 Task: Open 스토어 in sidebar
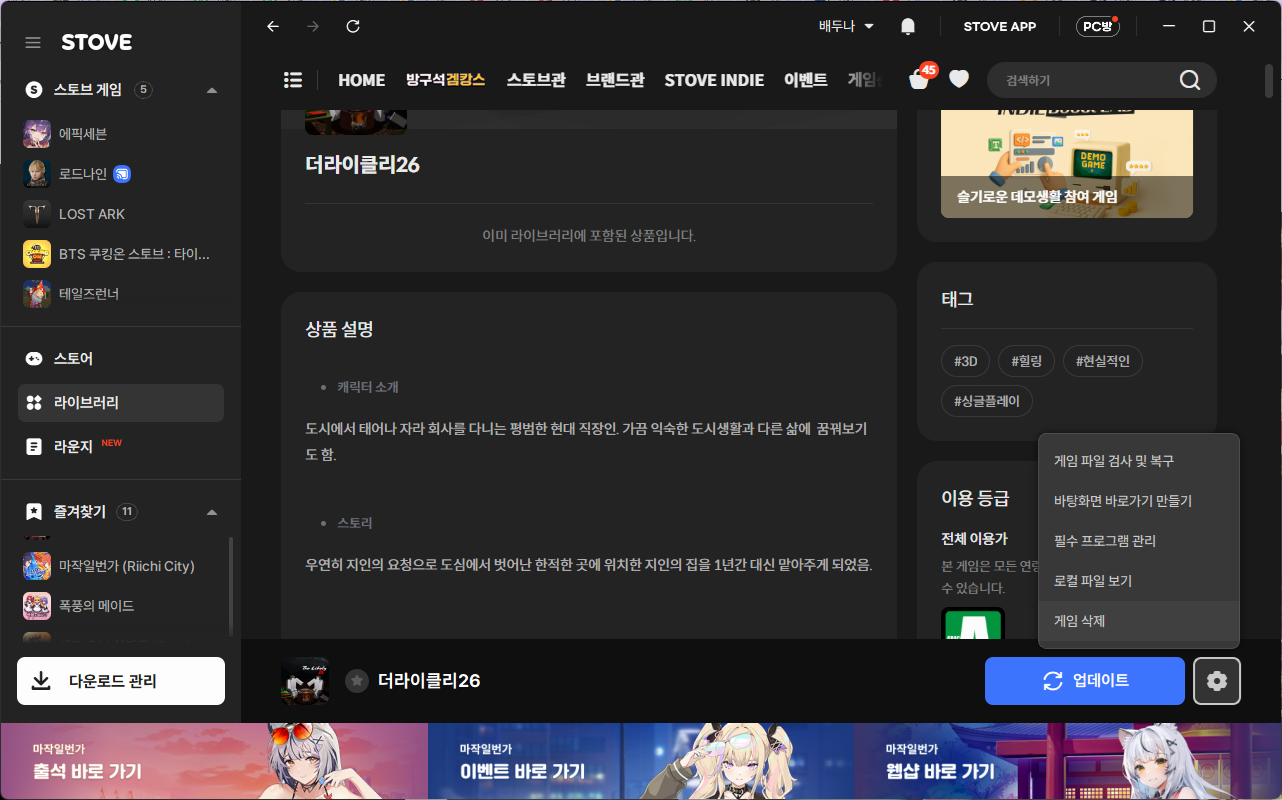121,359
